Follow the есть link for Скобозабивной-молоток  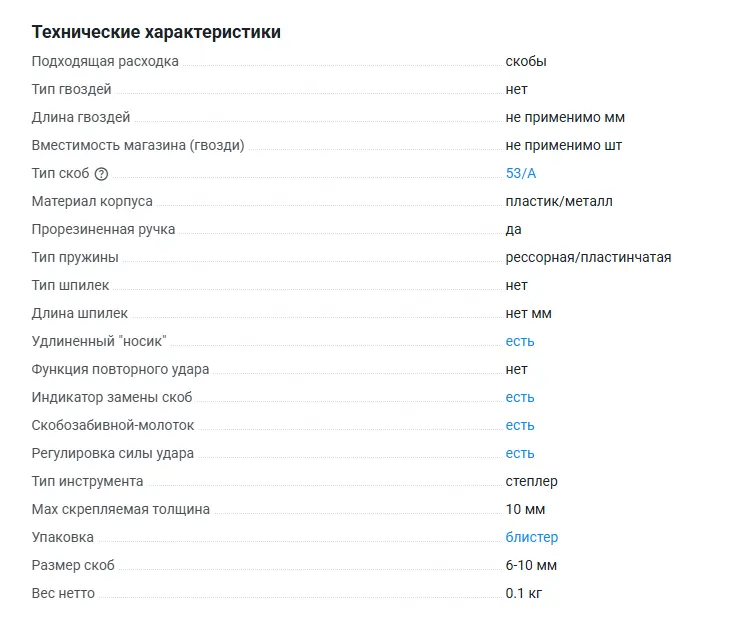click(520, 425)
